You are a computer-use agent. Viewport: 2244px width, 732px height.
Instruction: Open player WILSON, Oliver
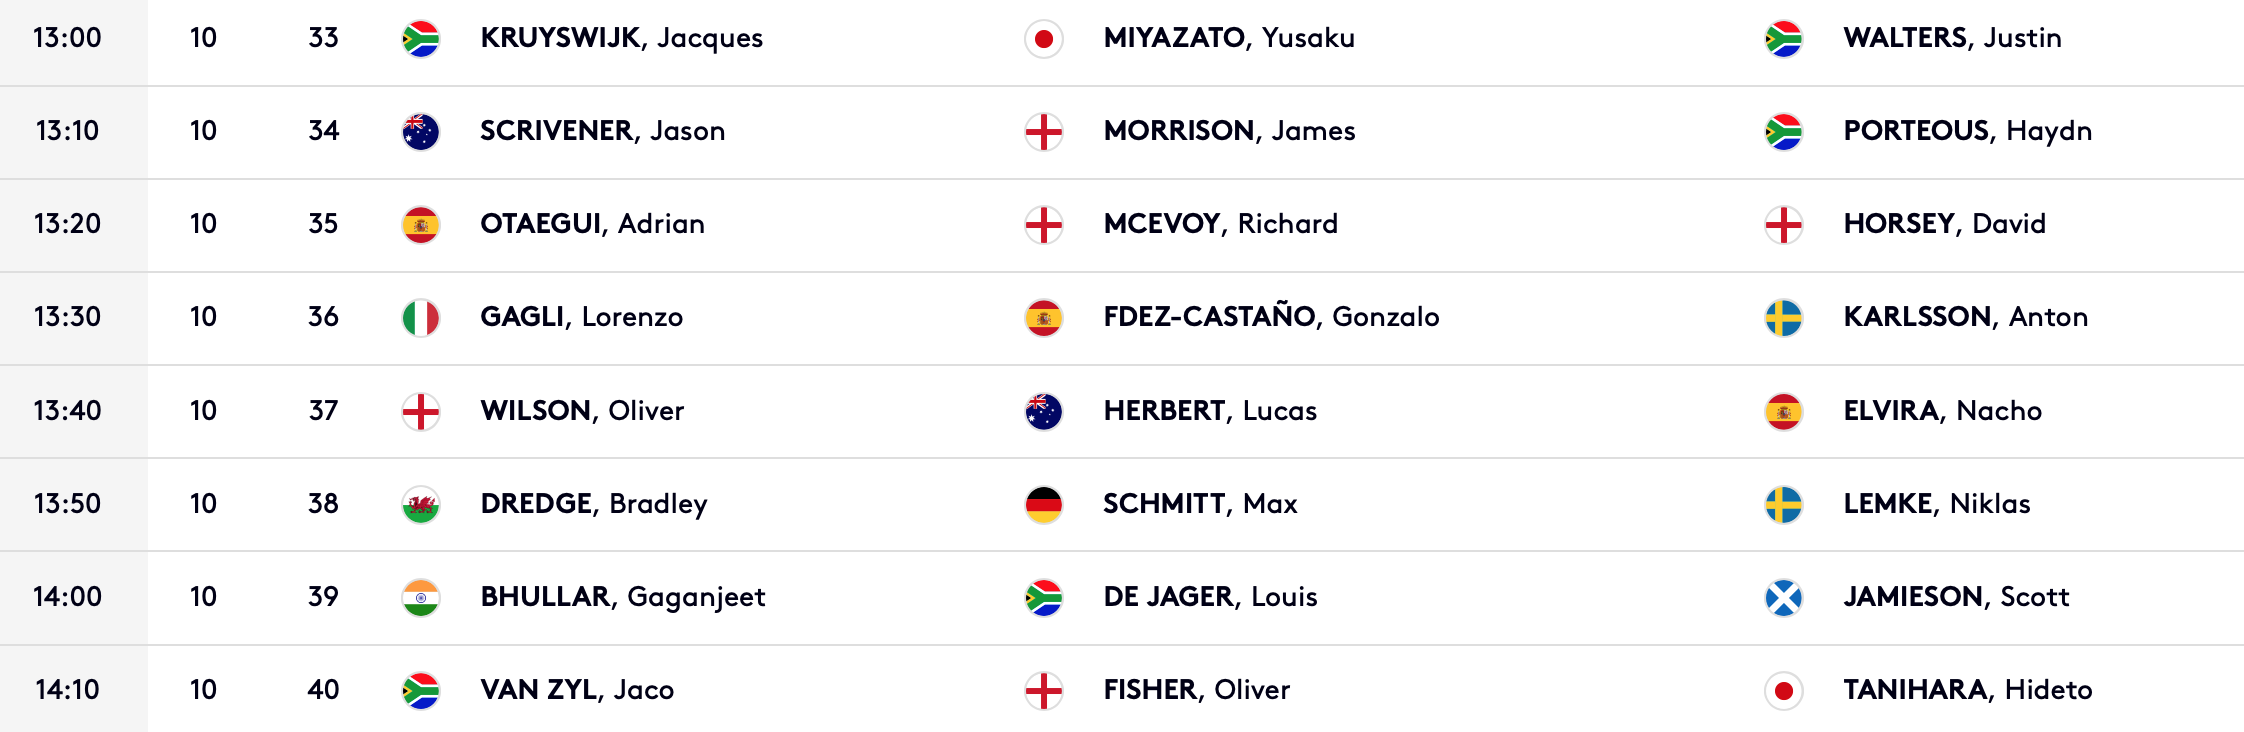click(x=582, y=411)
